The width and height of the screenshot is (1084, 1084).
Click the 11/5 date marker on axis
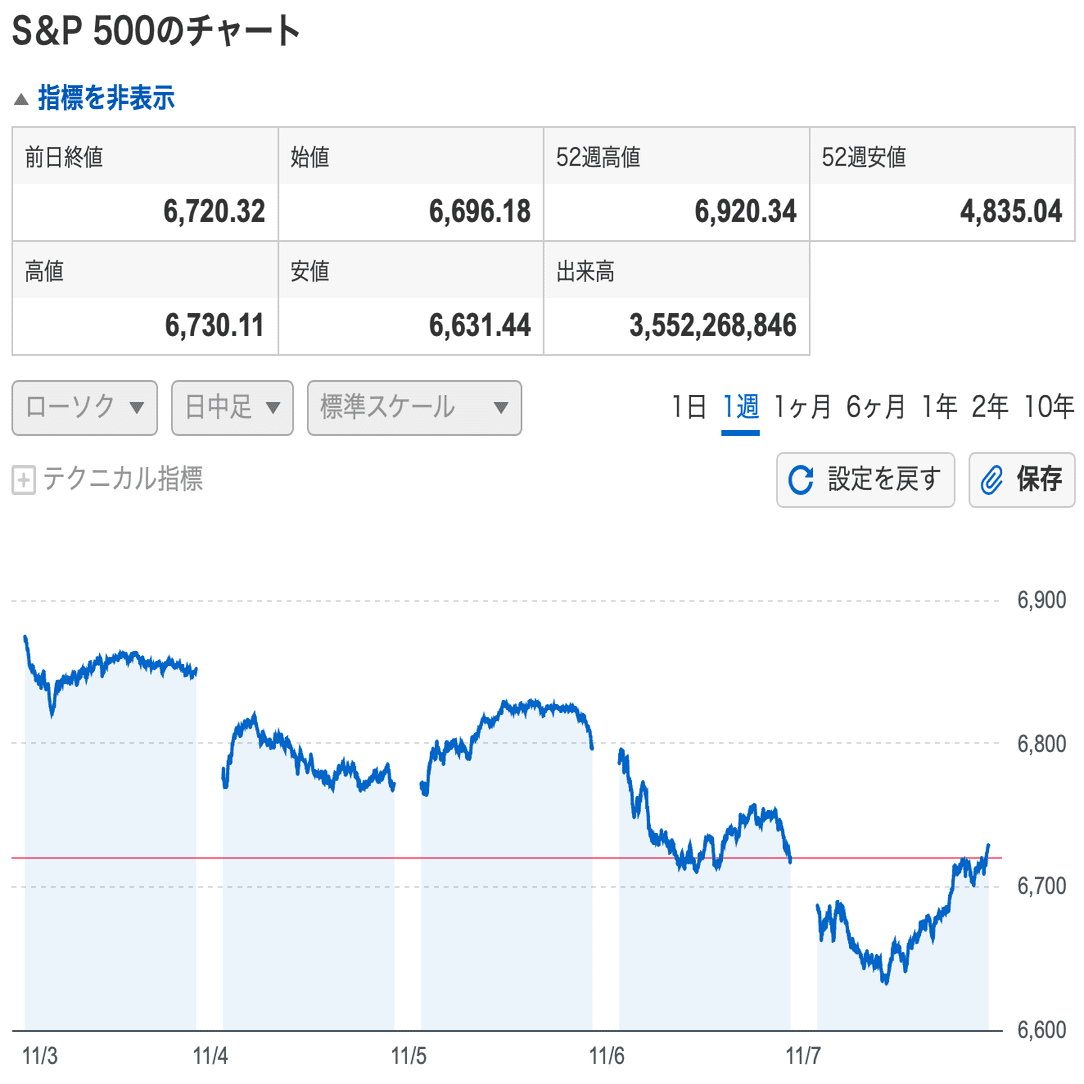[x=408, y=1055]
